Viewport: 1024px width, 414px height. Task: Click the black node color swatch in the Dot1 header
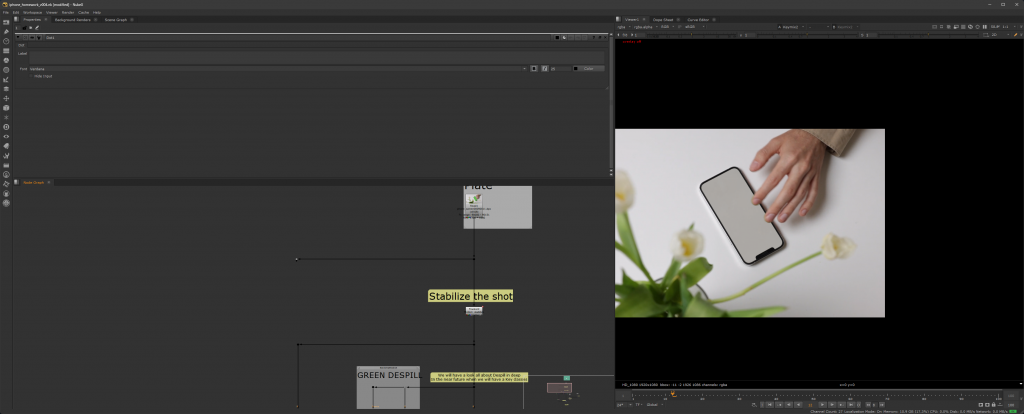click(x=557, y=37)
